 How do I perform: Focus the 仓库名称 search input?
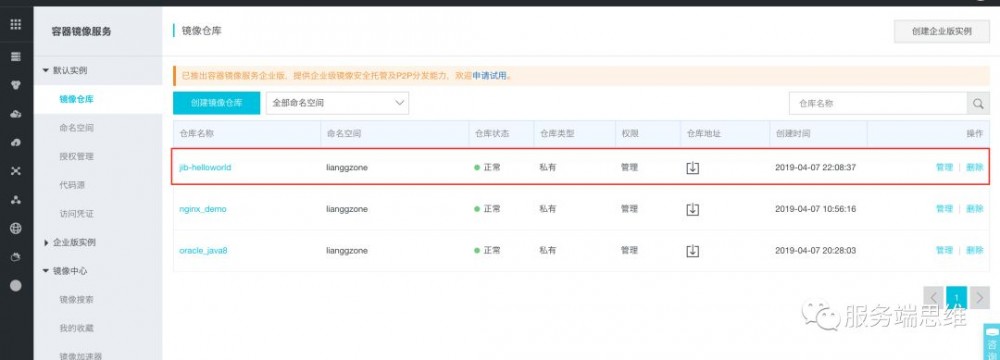879,103
